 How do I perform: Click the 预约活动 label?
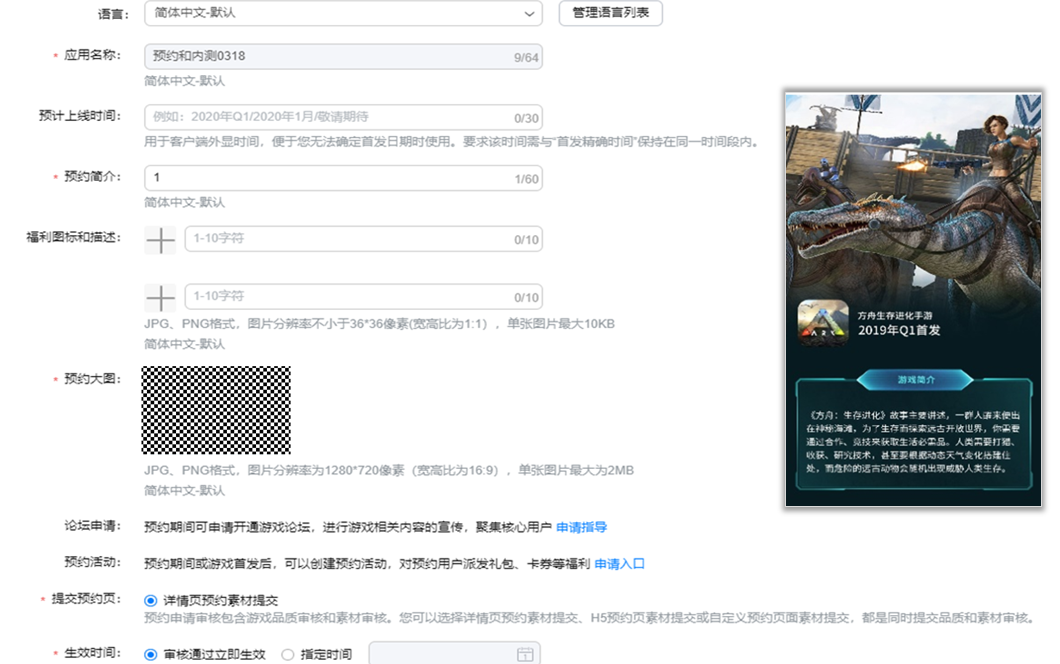(x=93, y=563)
